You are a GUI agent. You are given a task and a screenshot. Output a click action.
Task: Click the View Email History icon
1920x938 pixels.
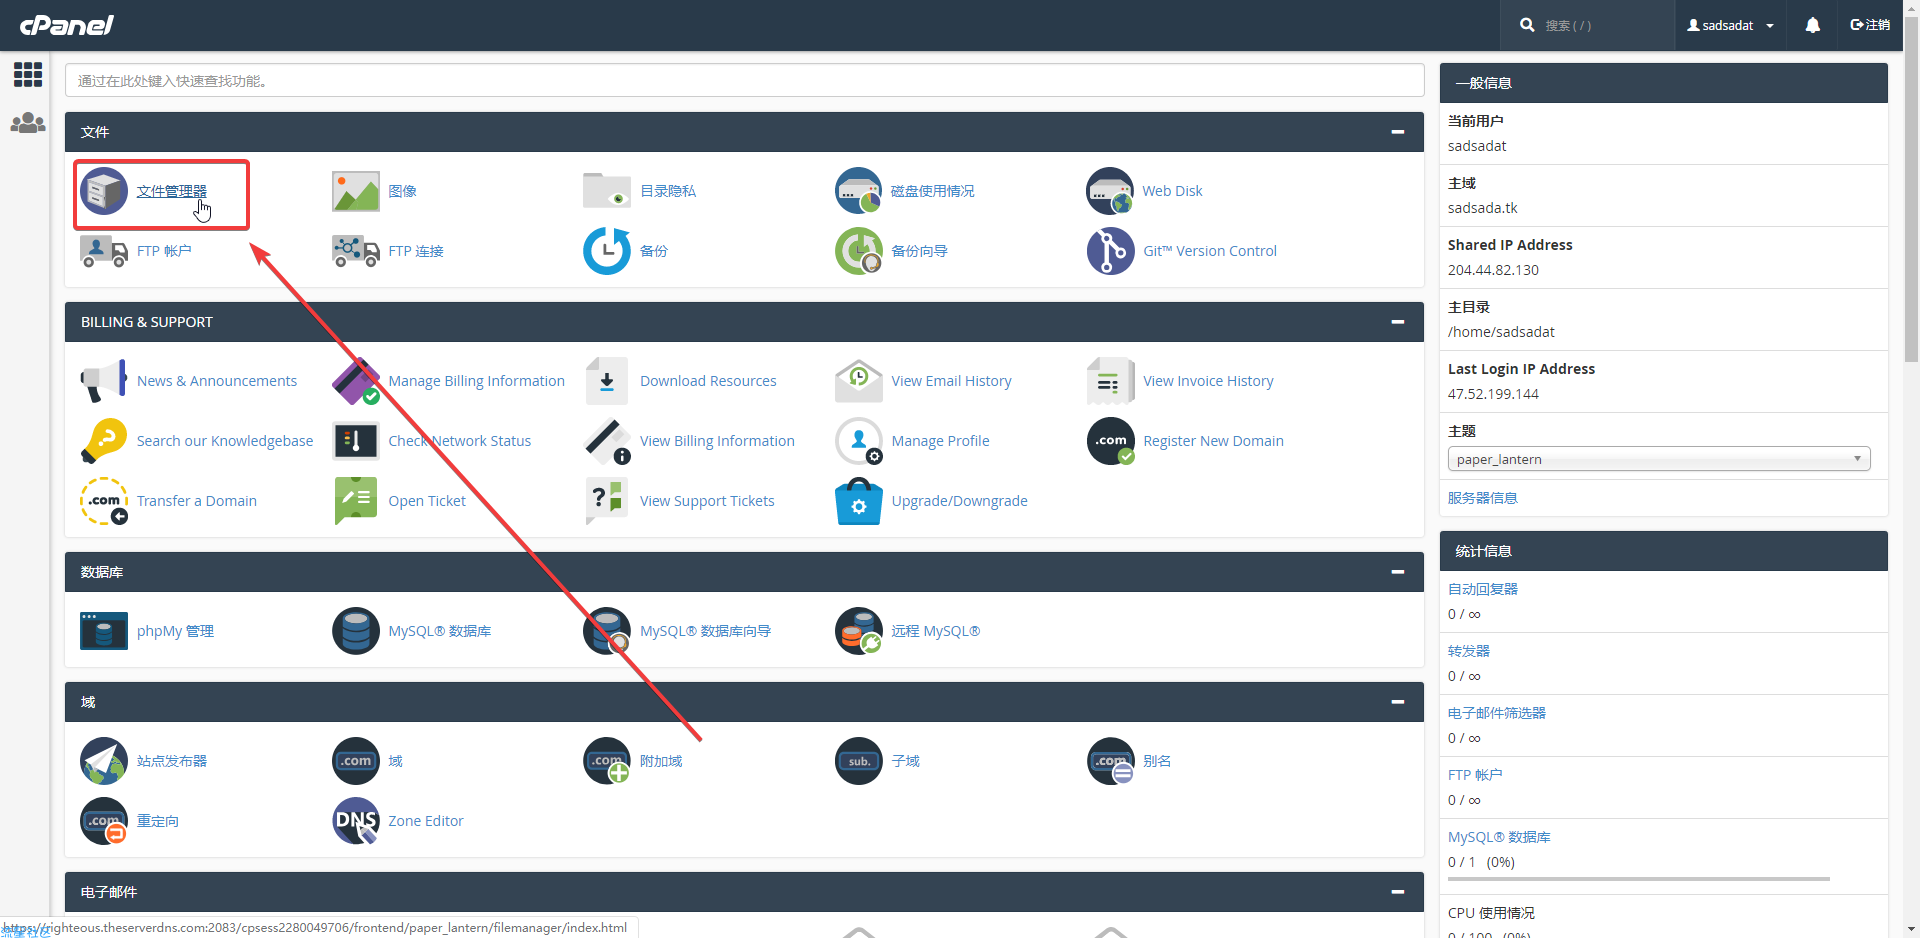(859, 381)
